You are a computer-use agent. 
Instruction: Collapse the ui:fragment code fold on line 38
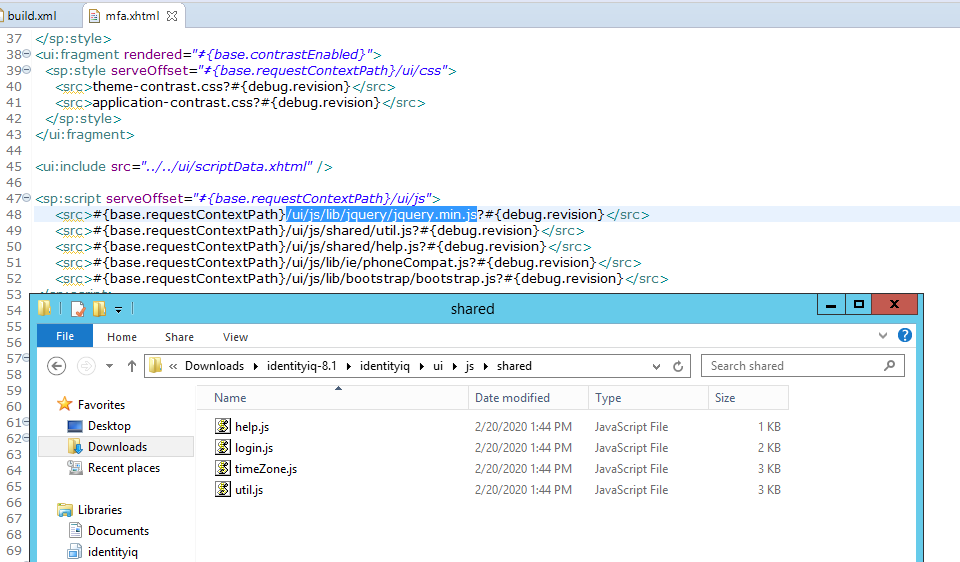tap(28, 54)
